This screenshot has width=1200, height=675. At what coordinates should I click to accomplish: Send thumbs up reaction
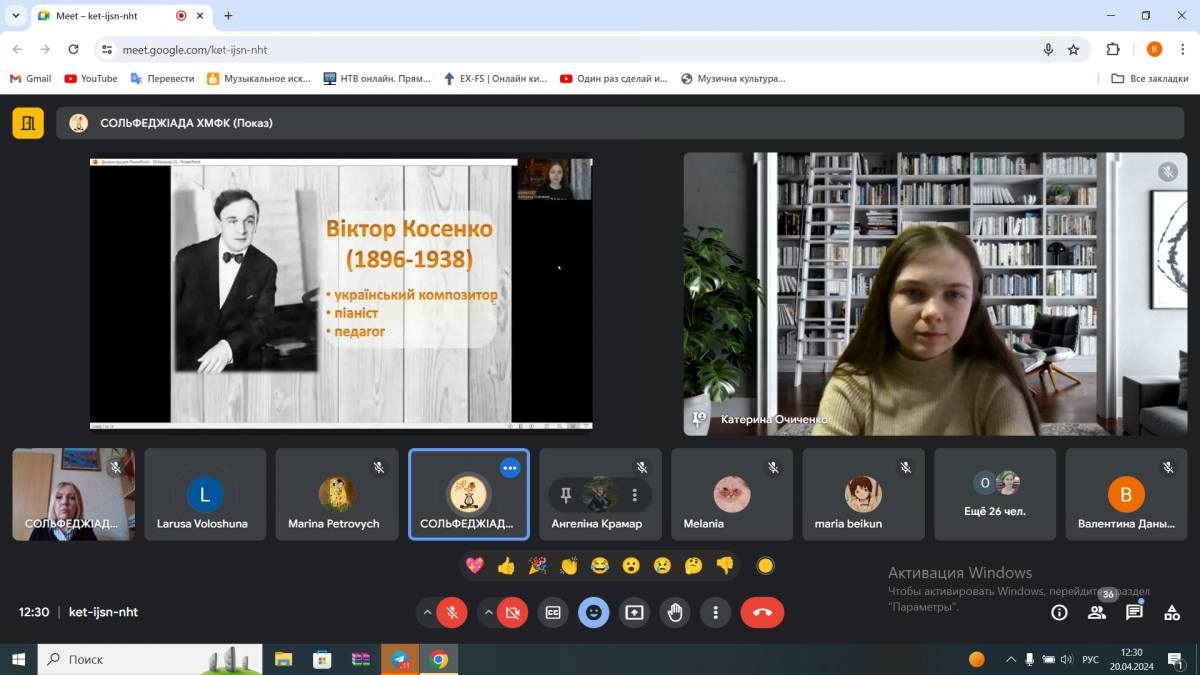[x=506, y=565]
